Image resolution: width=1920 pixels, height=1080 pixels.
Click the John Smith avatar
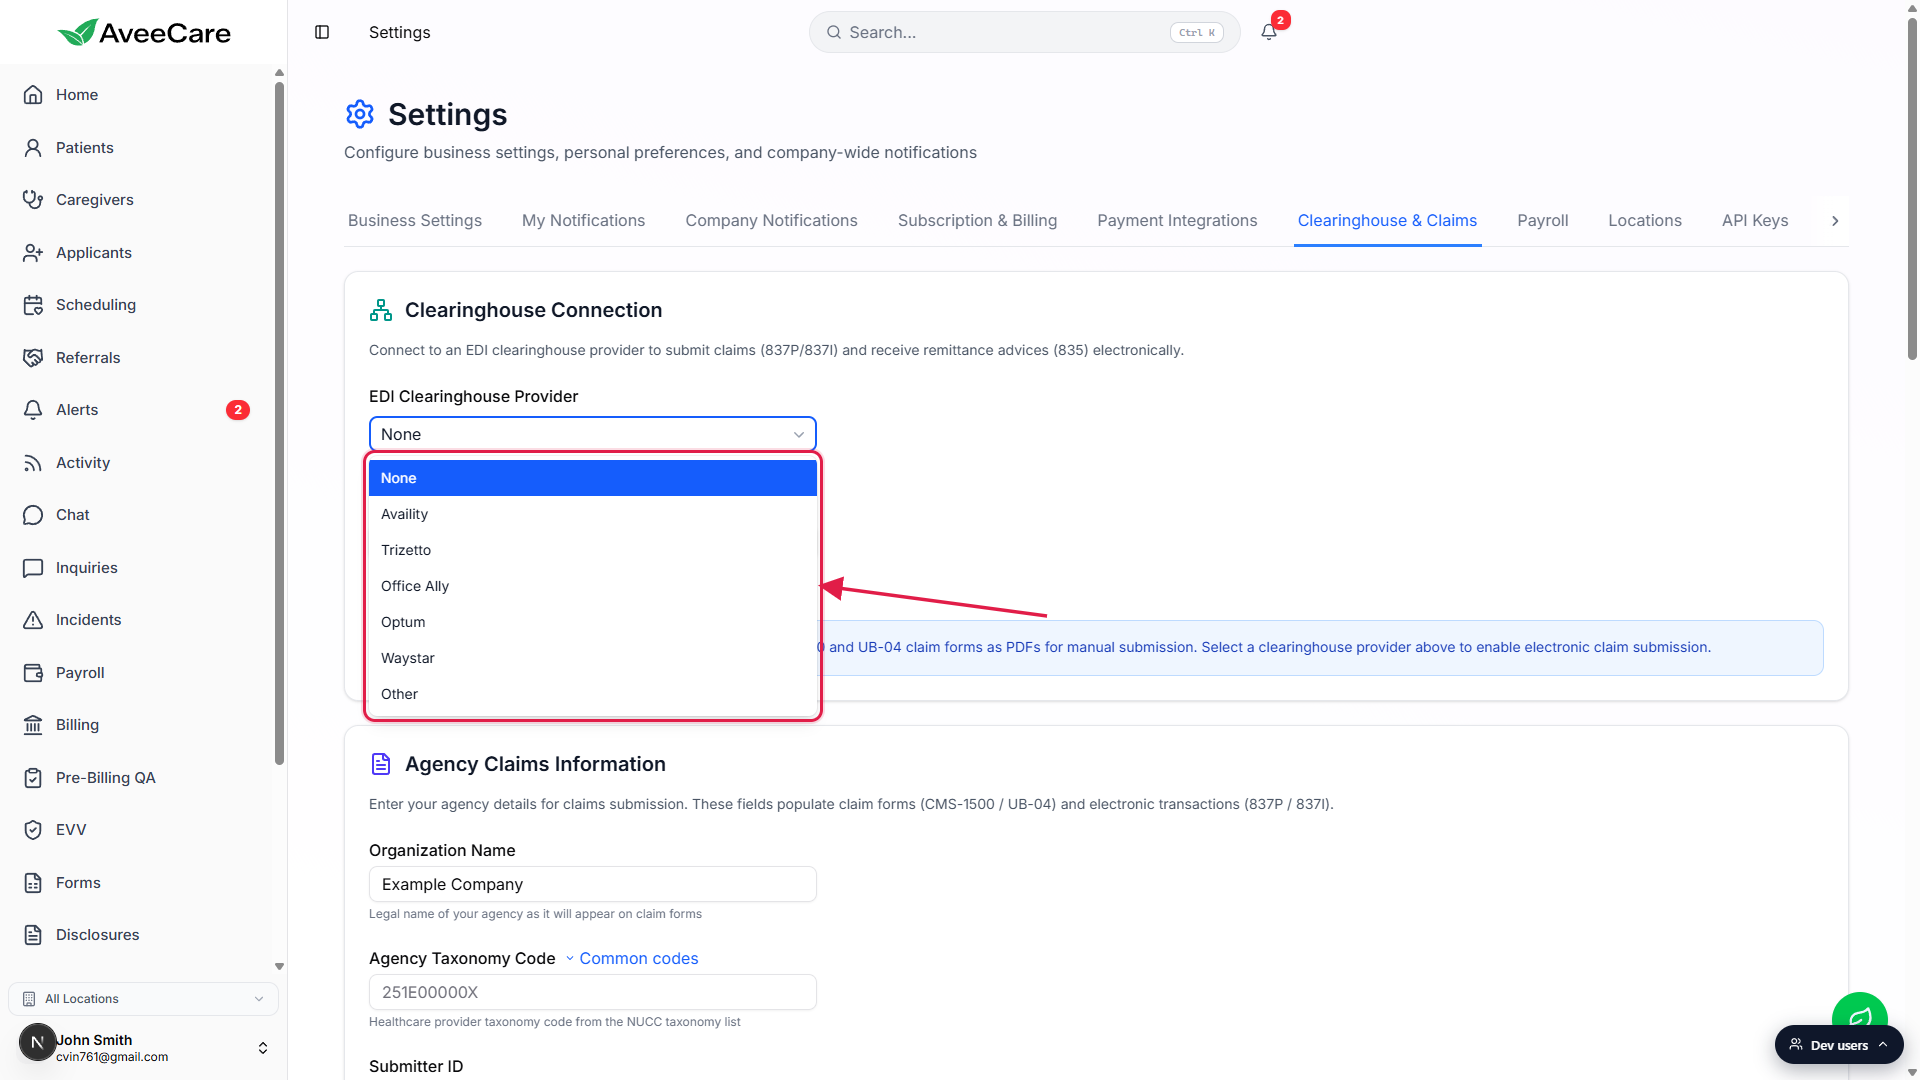point(37,1042)
